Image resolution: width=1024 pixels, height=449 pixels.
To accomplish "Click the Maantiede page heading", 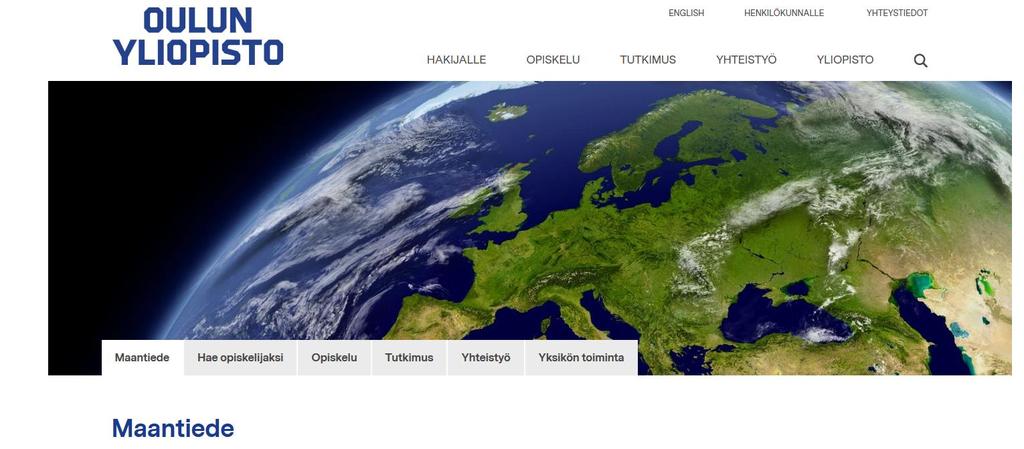I will pyautogui.click(x=173, y=429).
